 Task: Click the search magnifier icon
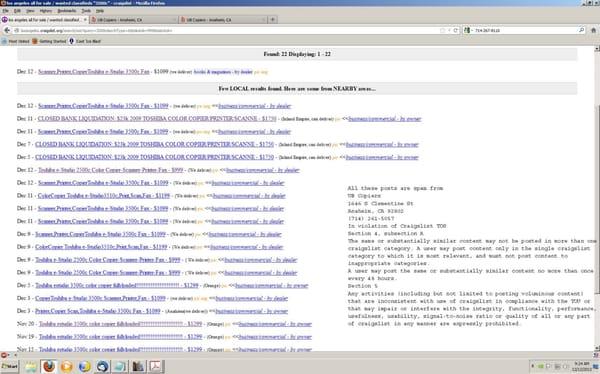[x=582, y=30]
